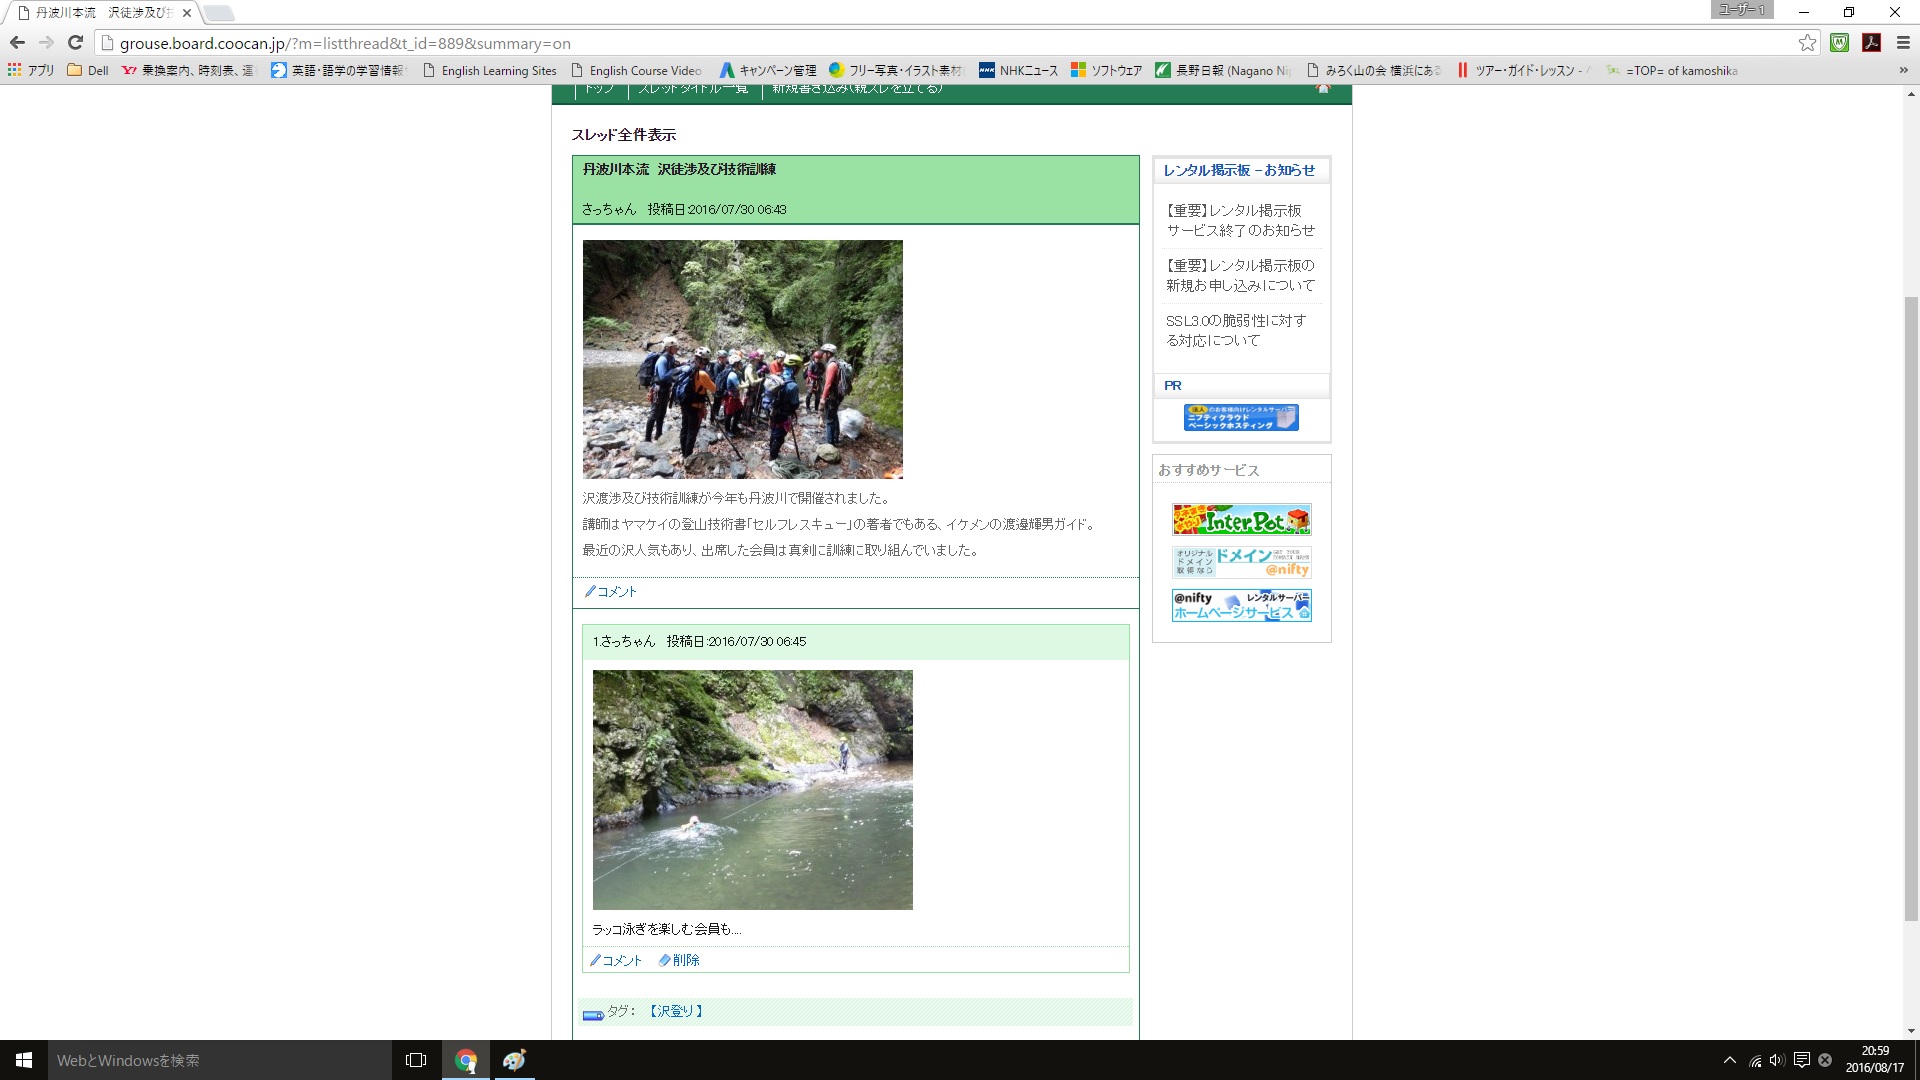Click the thread title 丹波川本流 沢徒渉及び技術訓練
Viewport: 1920px width, 1080px height.
pyautogui.click(x=679, y=169)
